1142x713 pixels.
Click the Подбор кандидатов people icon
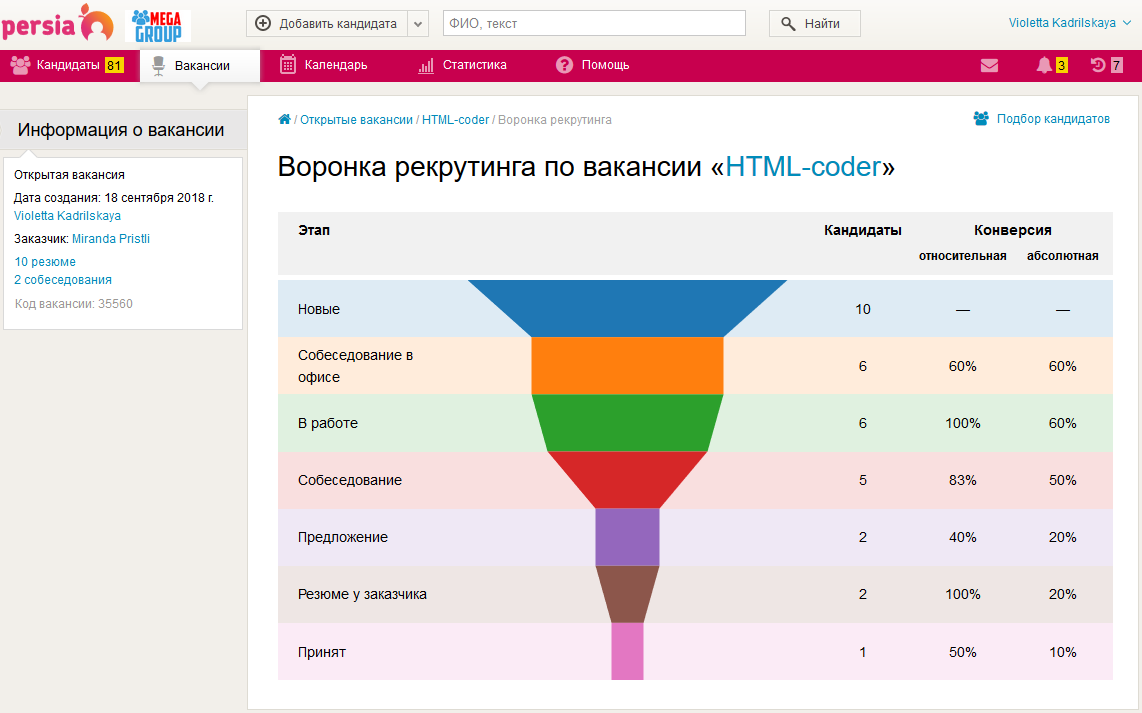[981, 118]
